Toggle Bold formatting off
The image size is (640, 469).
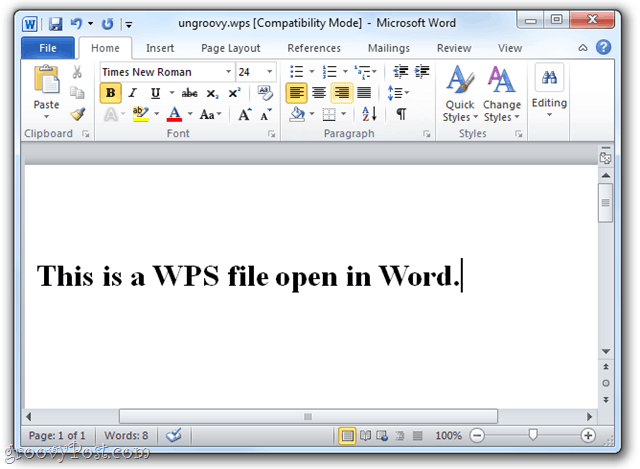[110, 93]
